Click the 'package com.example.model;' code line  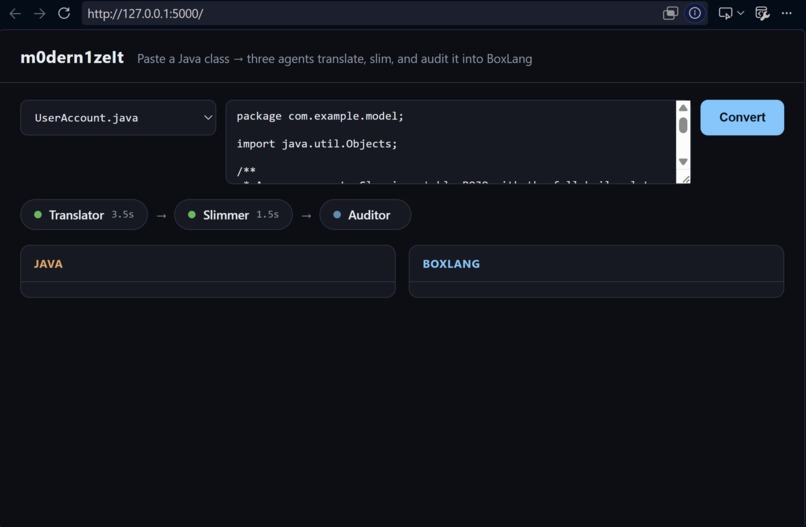320,116
